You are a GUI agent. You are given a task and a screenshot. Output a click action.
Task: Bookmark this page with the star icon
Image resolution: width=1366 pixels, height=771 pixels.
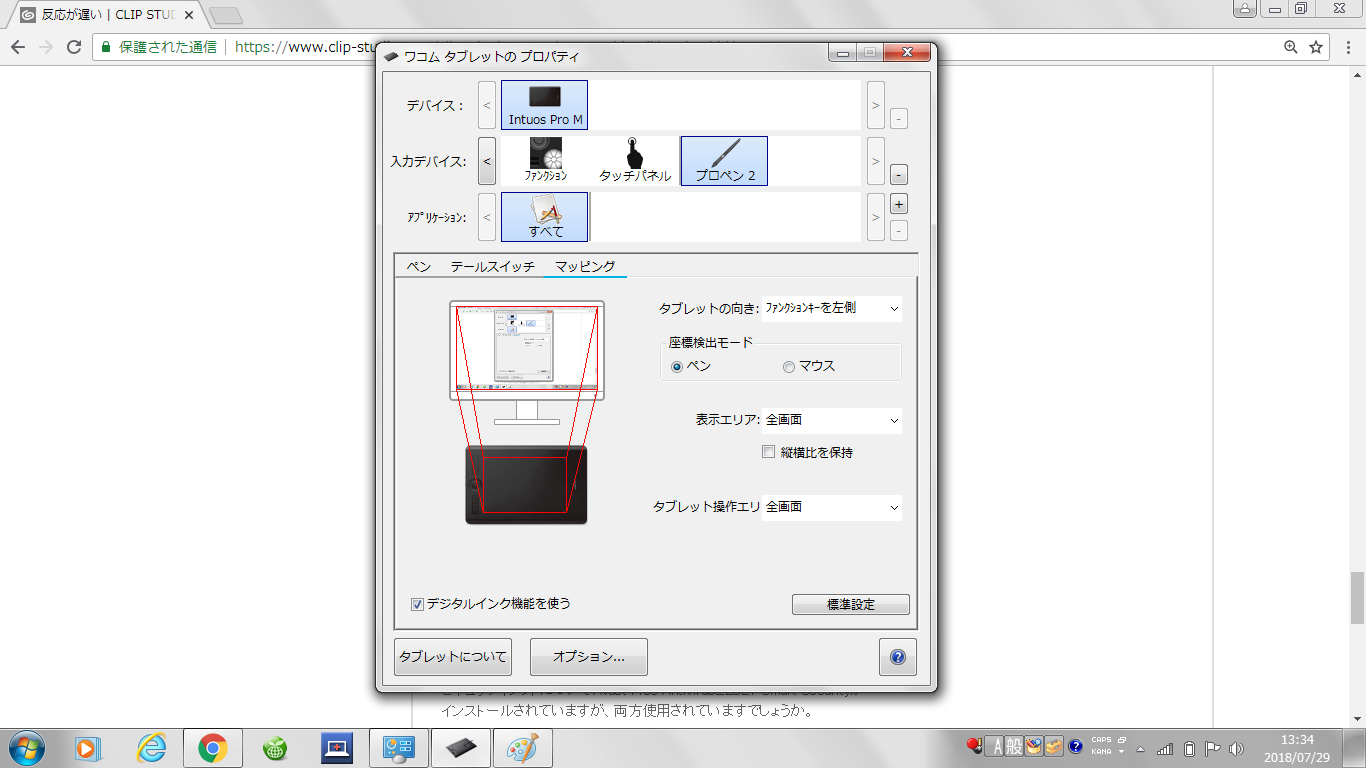point(1316,47)
